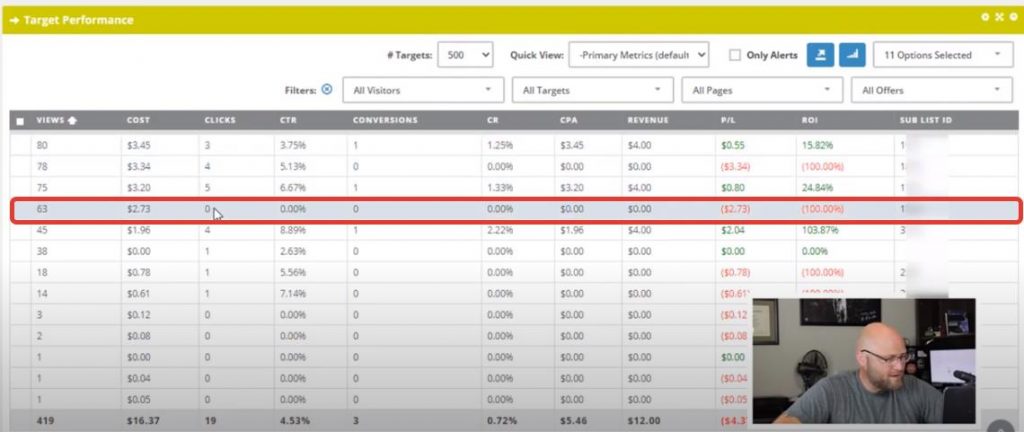Click the 80 views cell
The width and height of the screenshot is (1024, 432).
pos(42,146)
